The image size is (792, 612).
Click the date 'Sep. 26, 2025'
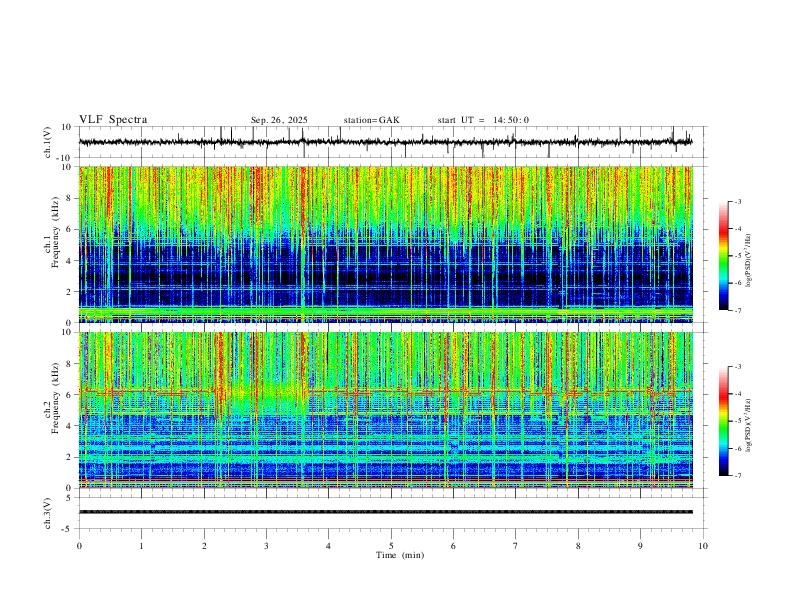(x=279, y=120)
